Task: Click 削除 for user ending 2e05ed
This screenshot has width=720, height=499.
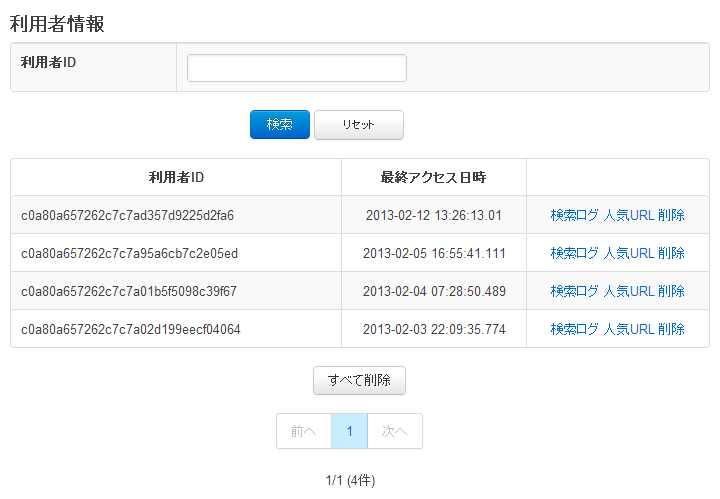Action: 671,253
